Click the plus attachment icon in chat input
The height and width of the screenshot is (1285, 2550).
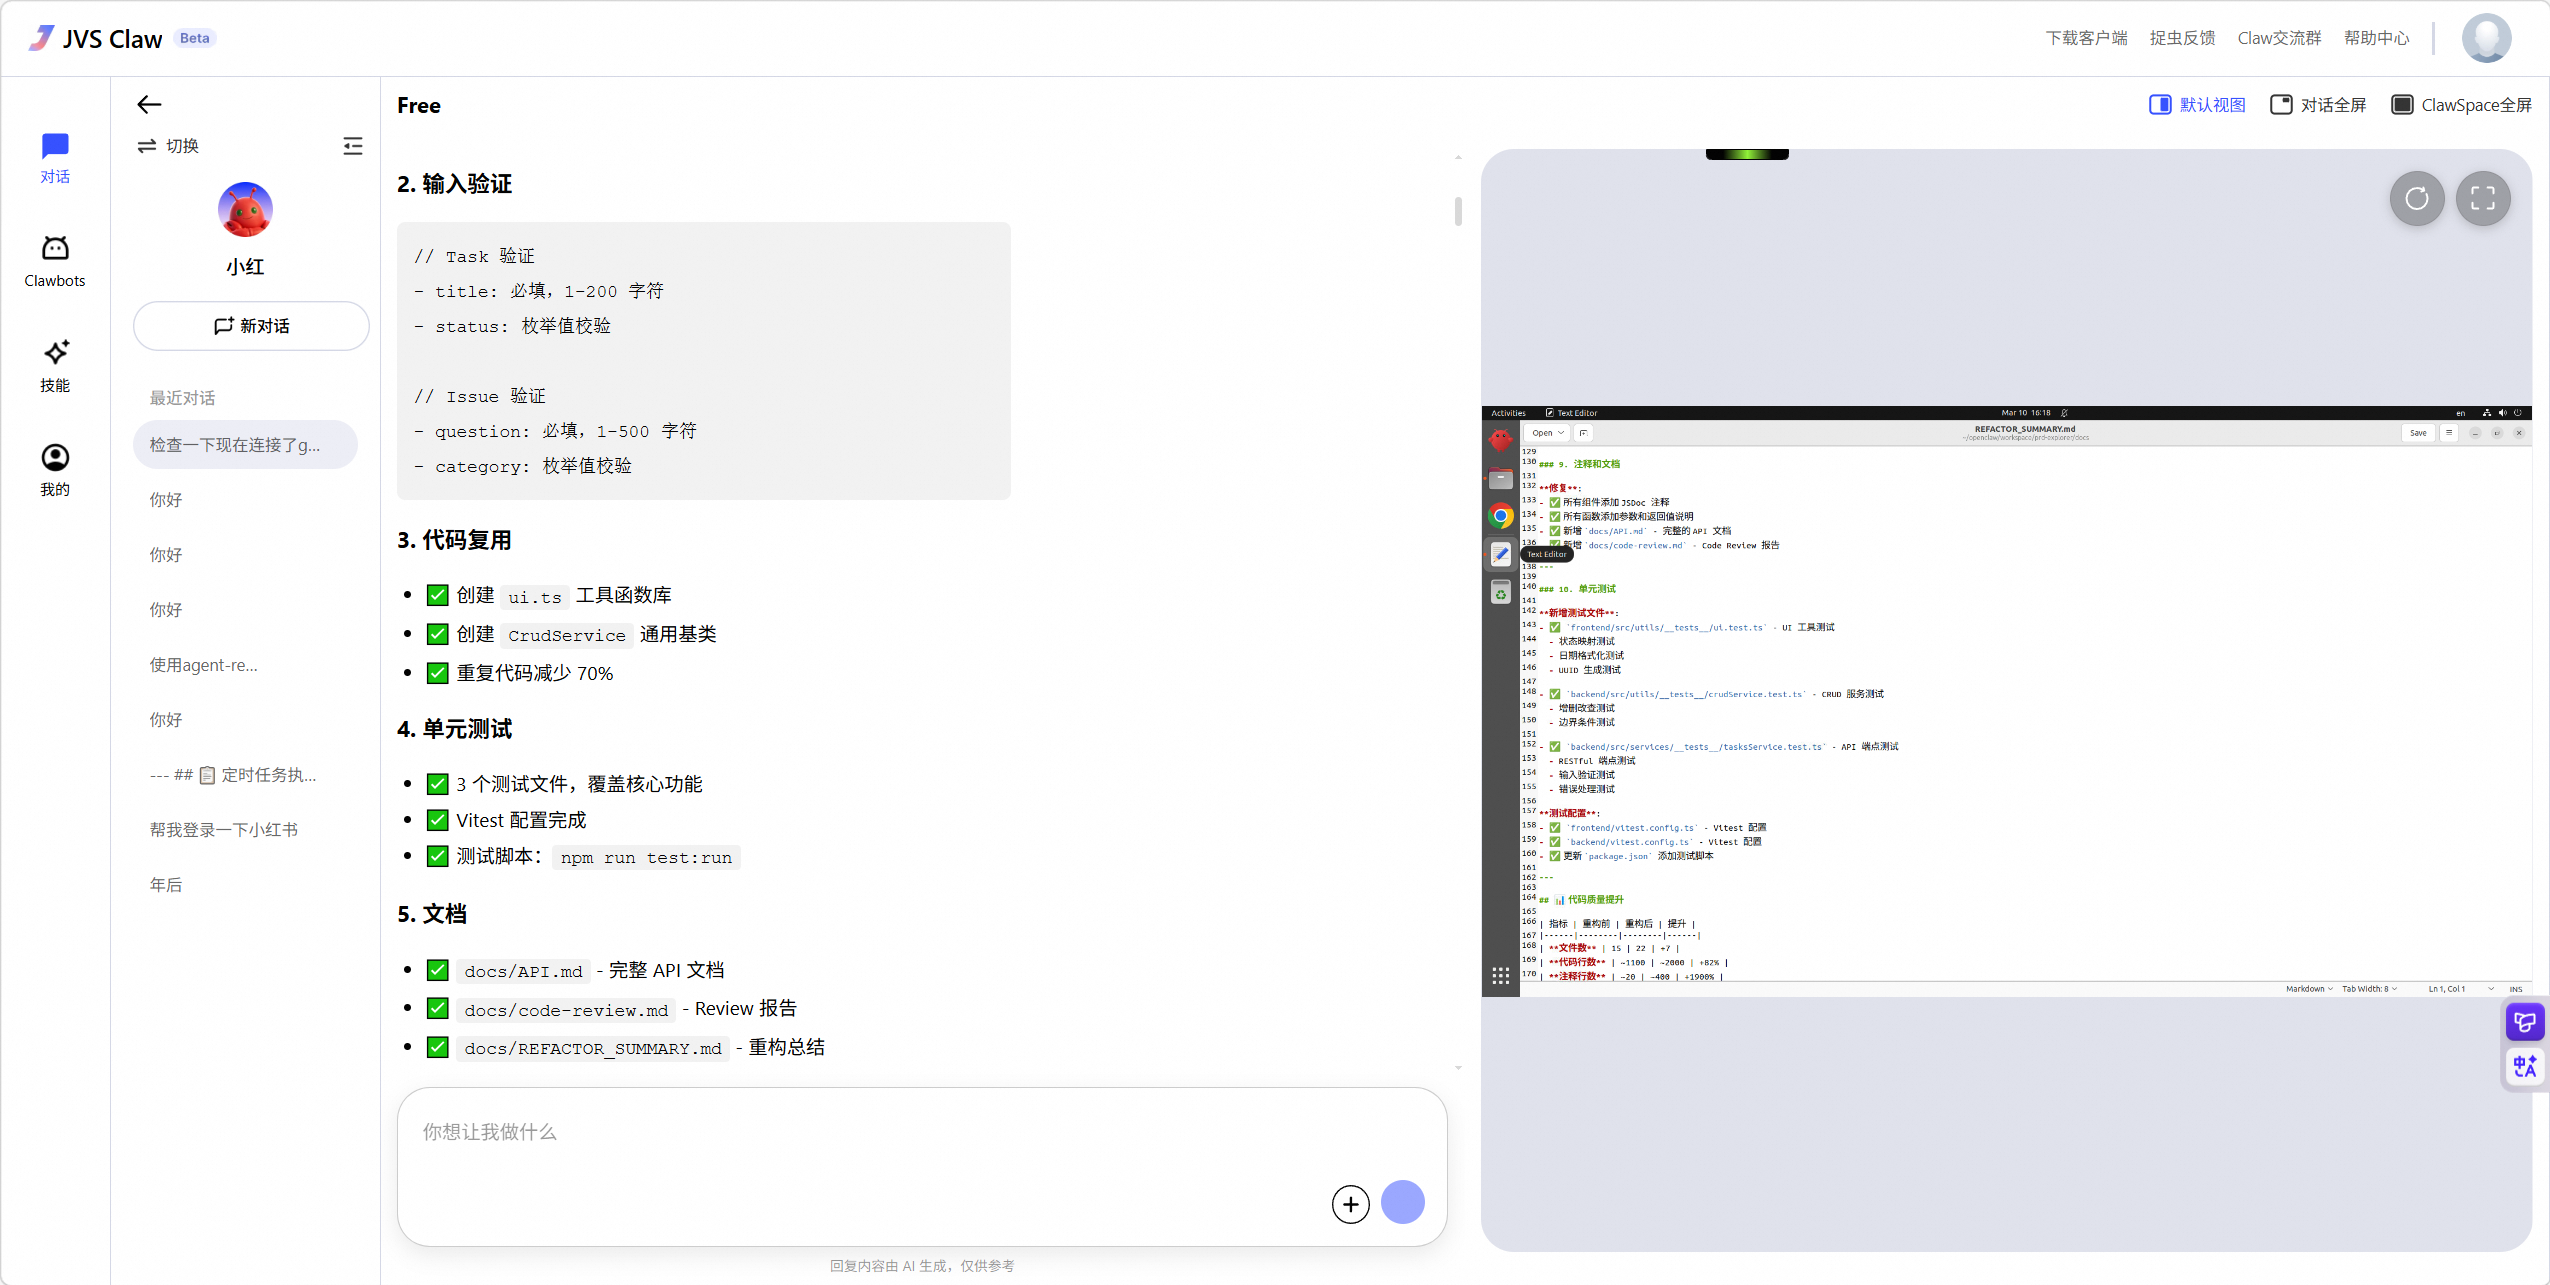click(1349, 1203)
